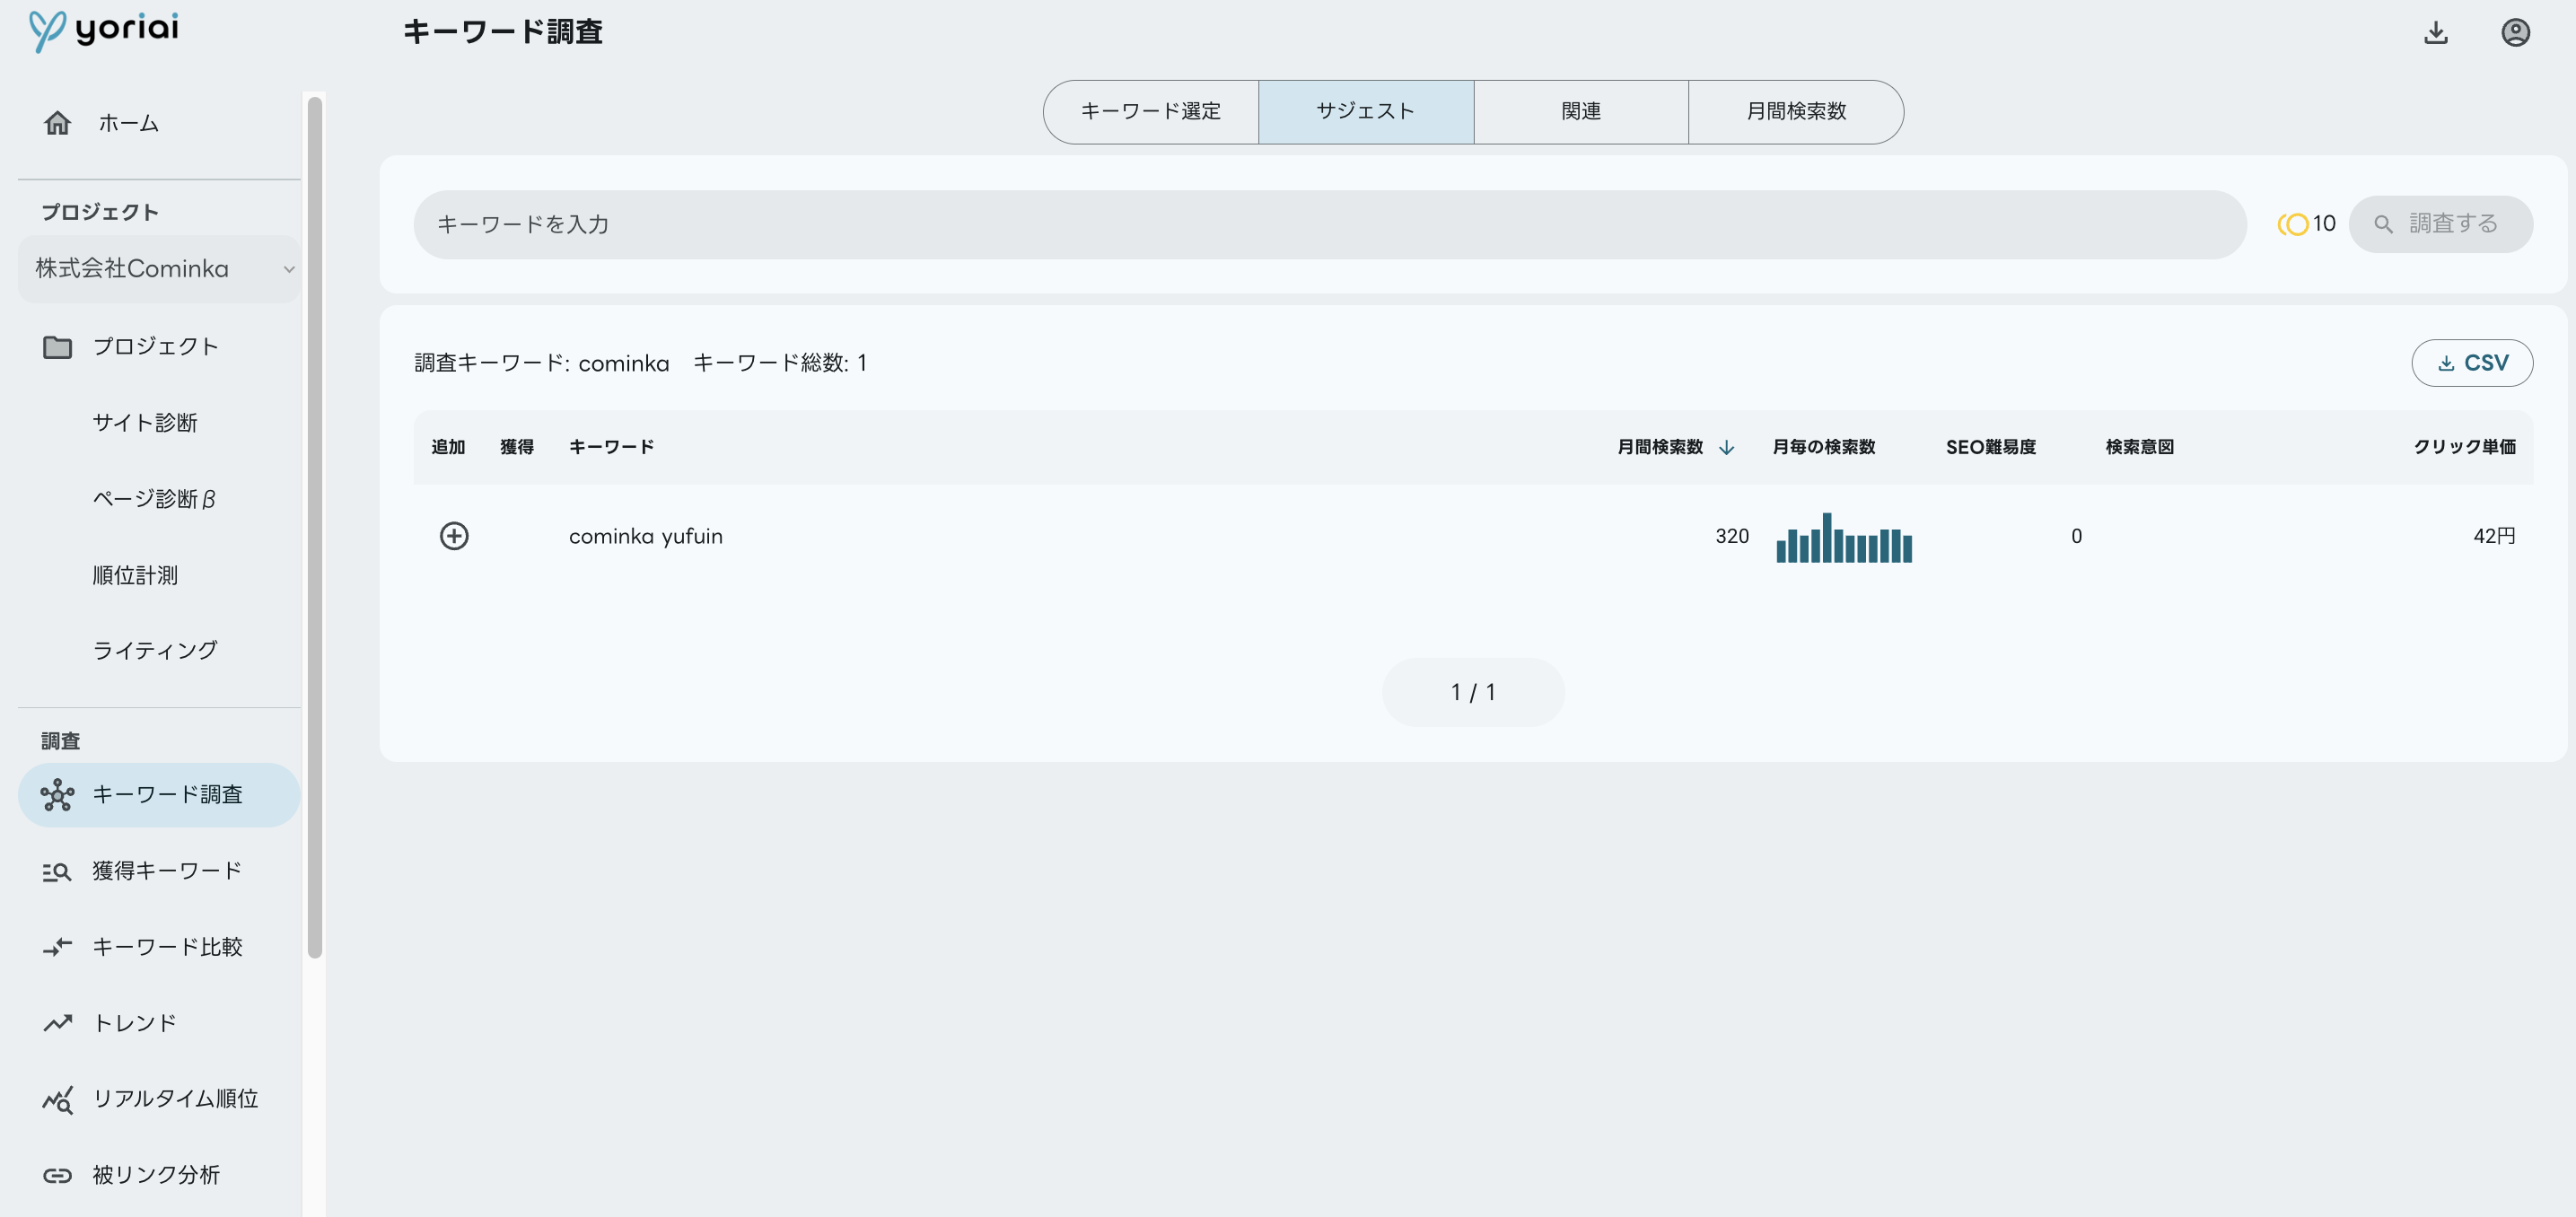The image size is (2576, 1217).
Task: Go to 順位計測 in the sidebar
Action: (135, 575)
